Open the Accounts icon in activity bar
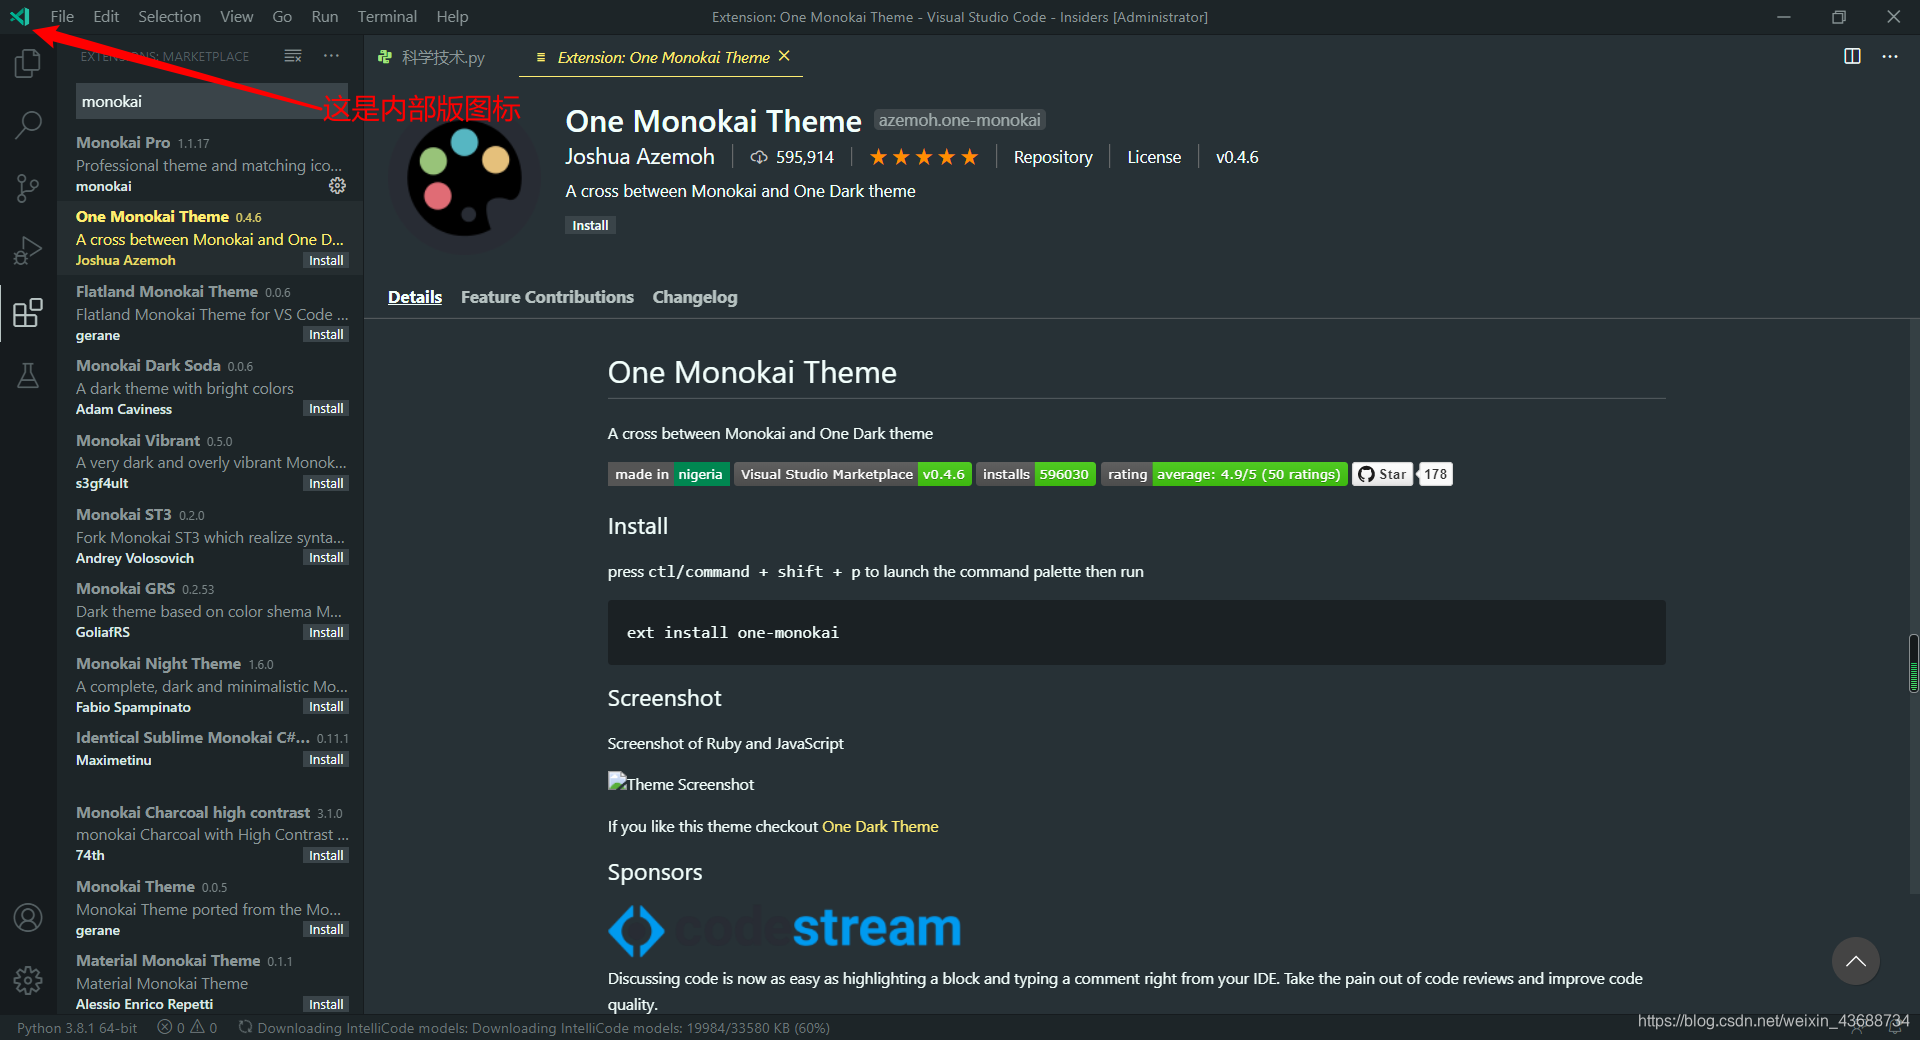 28,917
